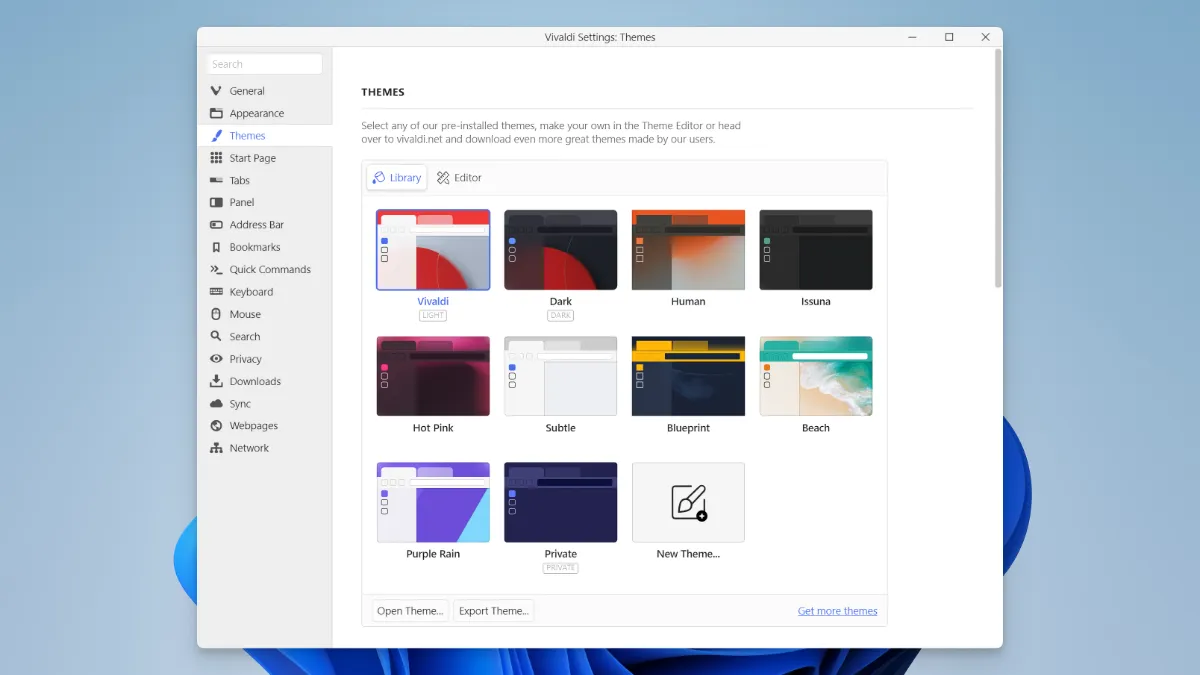This screenshot has height=675, width=1200.
Task: Choose the Dark theme thumbnail
Action: 560,250
